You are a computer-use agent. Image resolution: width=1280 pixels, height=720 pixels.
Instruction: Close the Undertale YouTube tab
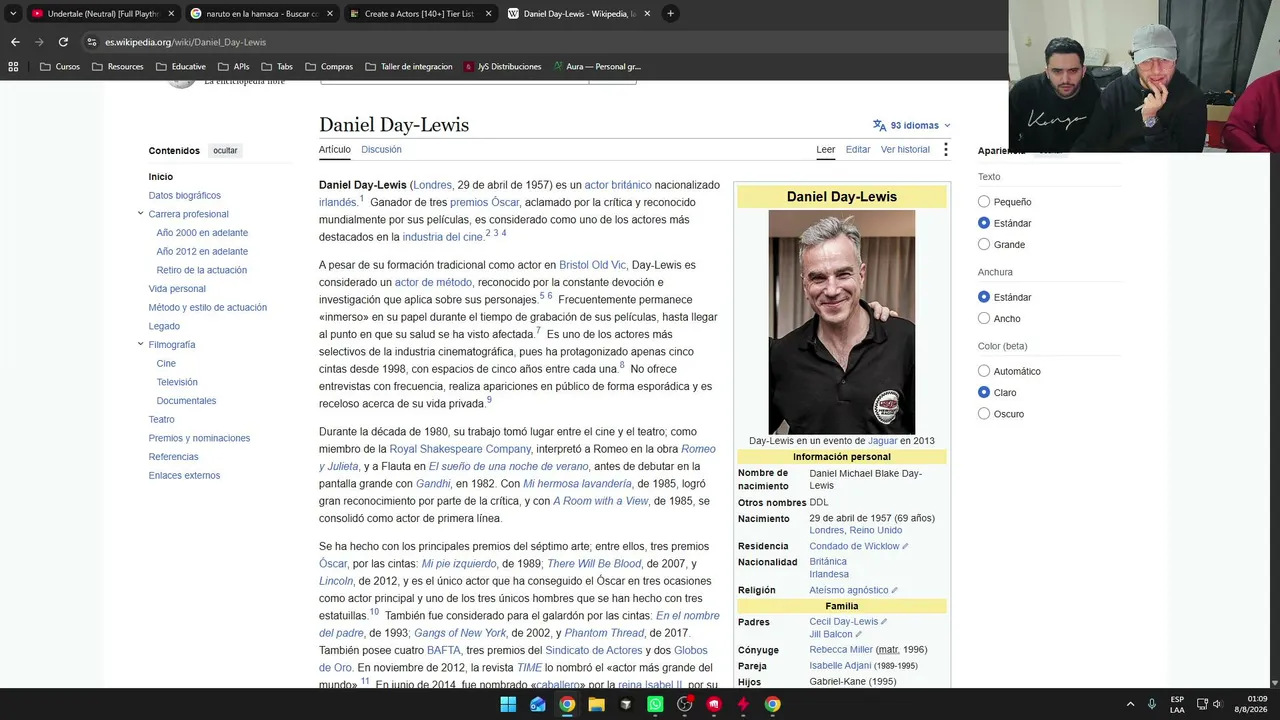(171, 14)
